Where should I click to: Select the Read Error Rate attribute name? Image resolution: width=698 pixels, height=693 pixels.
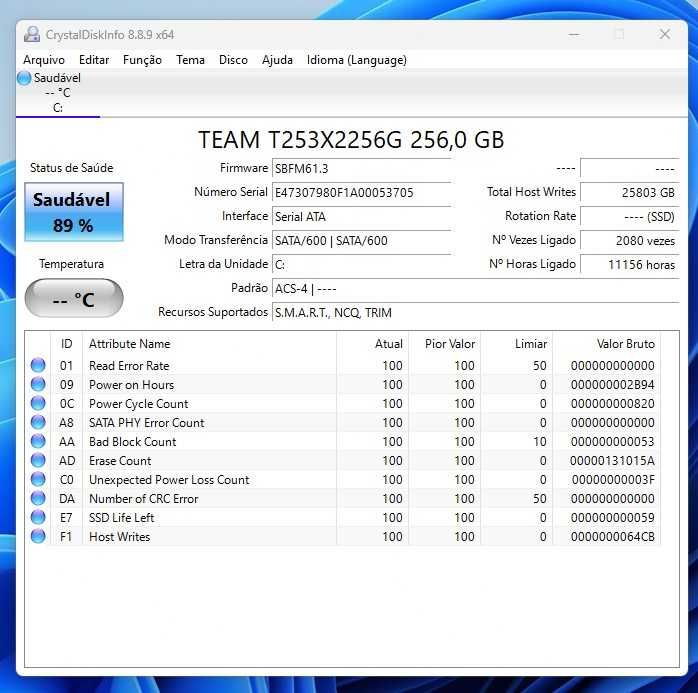point(129,366)
